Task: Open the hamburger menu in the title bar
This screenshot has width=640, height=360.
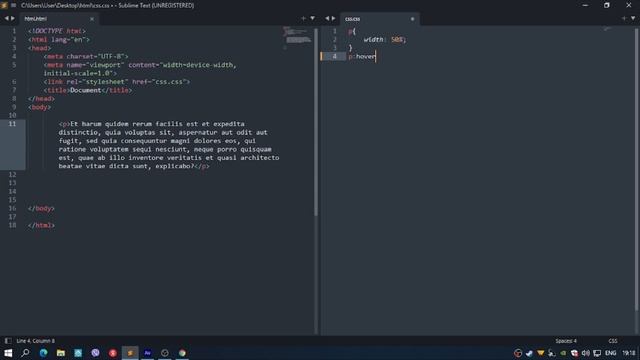Action: [x=13, y=5]
